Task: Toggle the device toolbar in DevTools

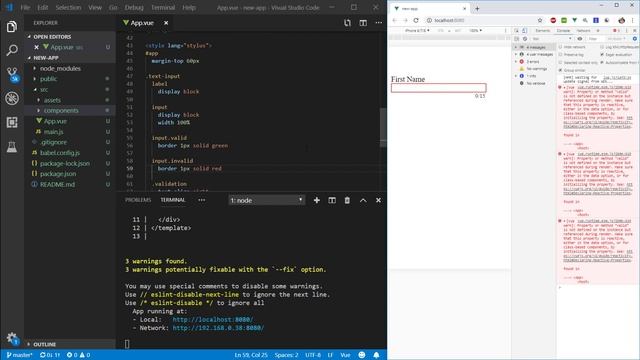Action: [x=524, y=31]
